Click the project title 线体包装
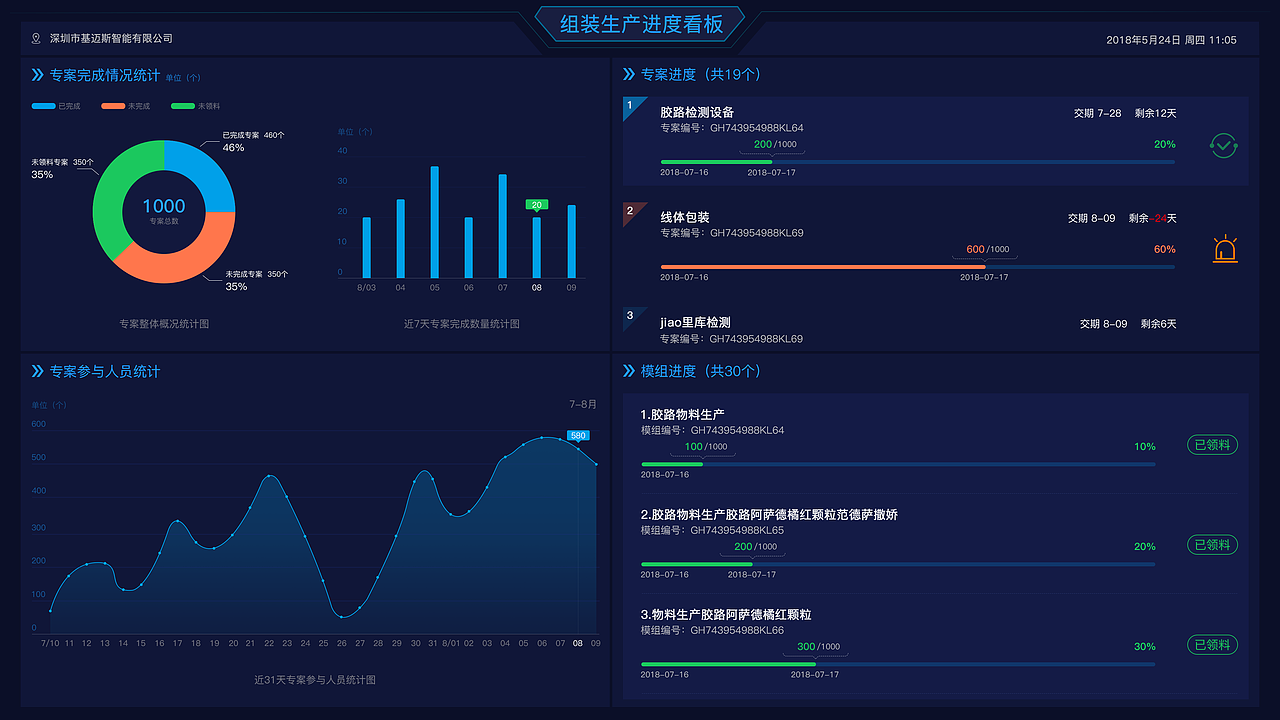This screenshot has height=720, width=1280. [x=685, y=217]
